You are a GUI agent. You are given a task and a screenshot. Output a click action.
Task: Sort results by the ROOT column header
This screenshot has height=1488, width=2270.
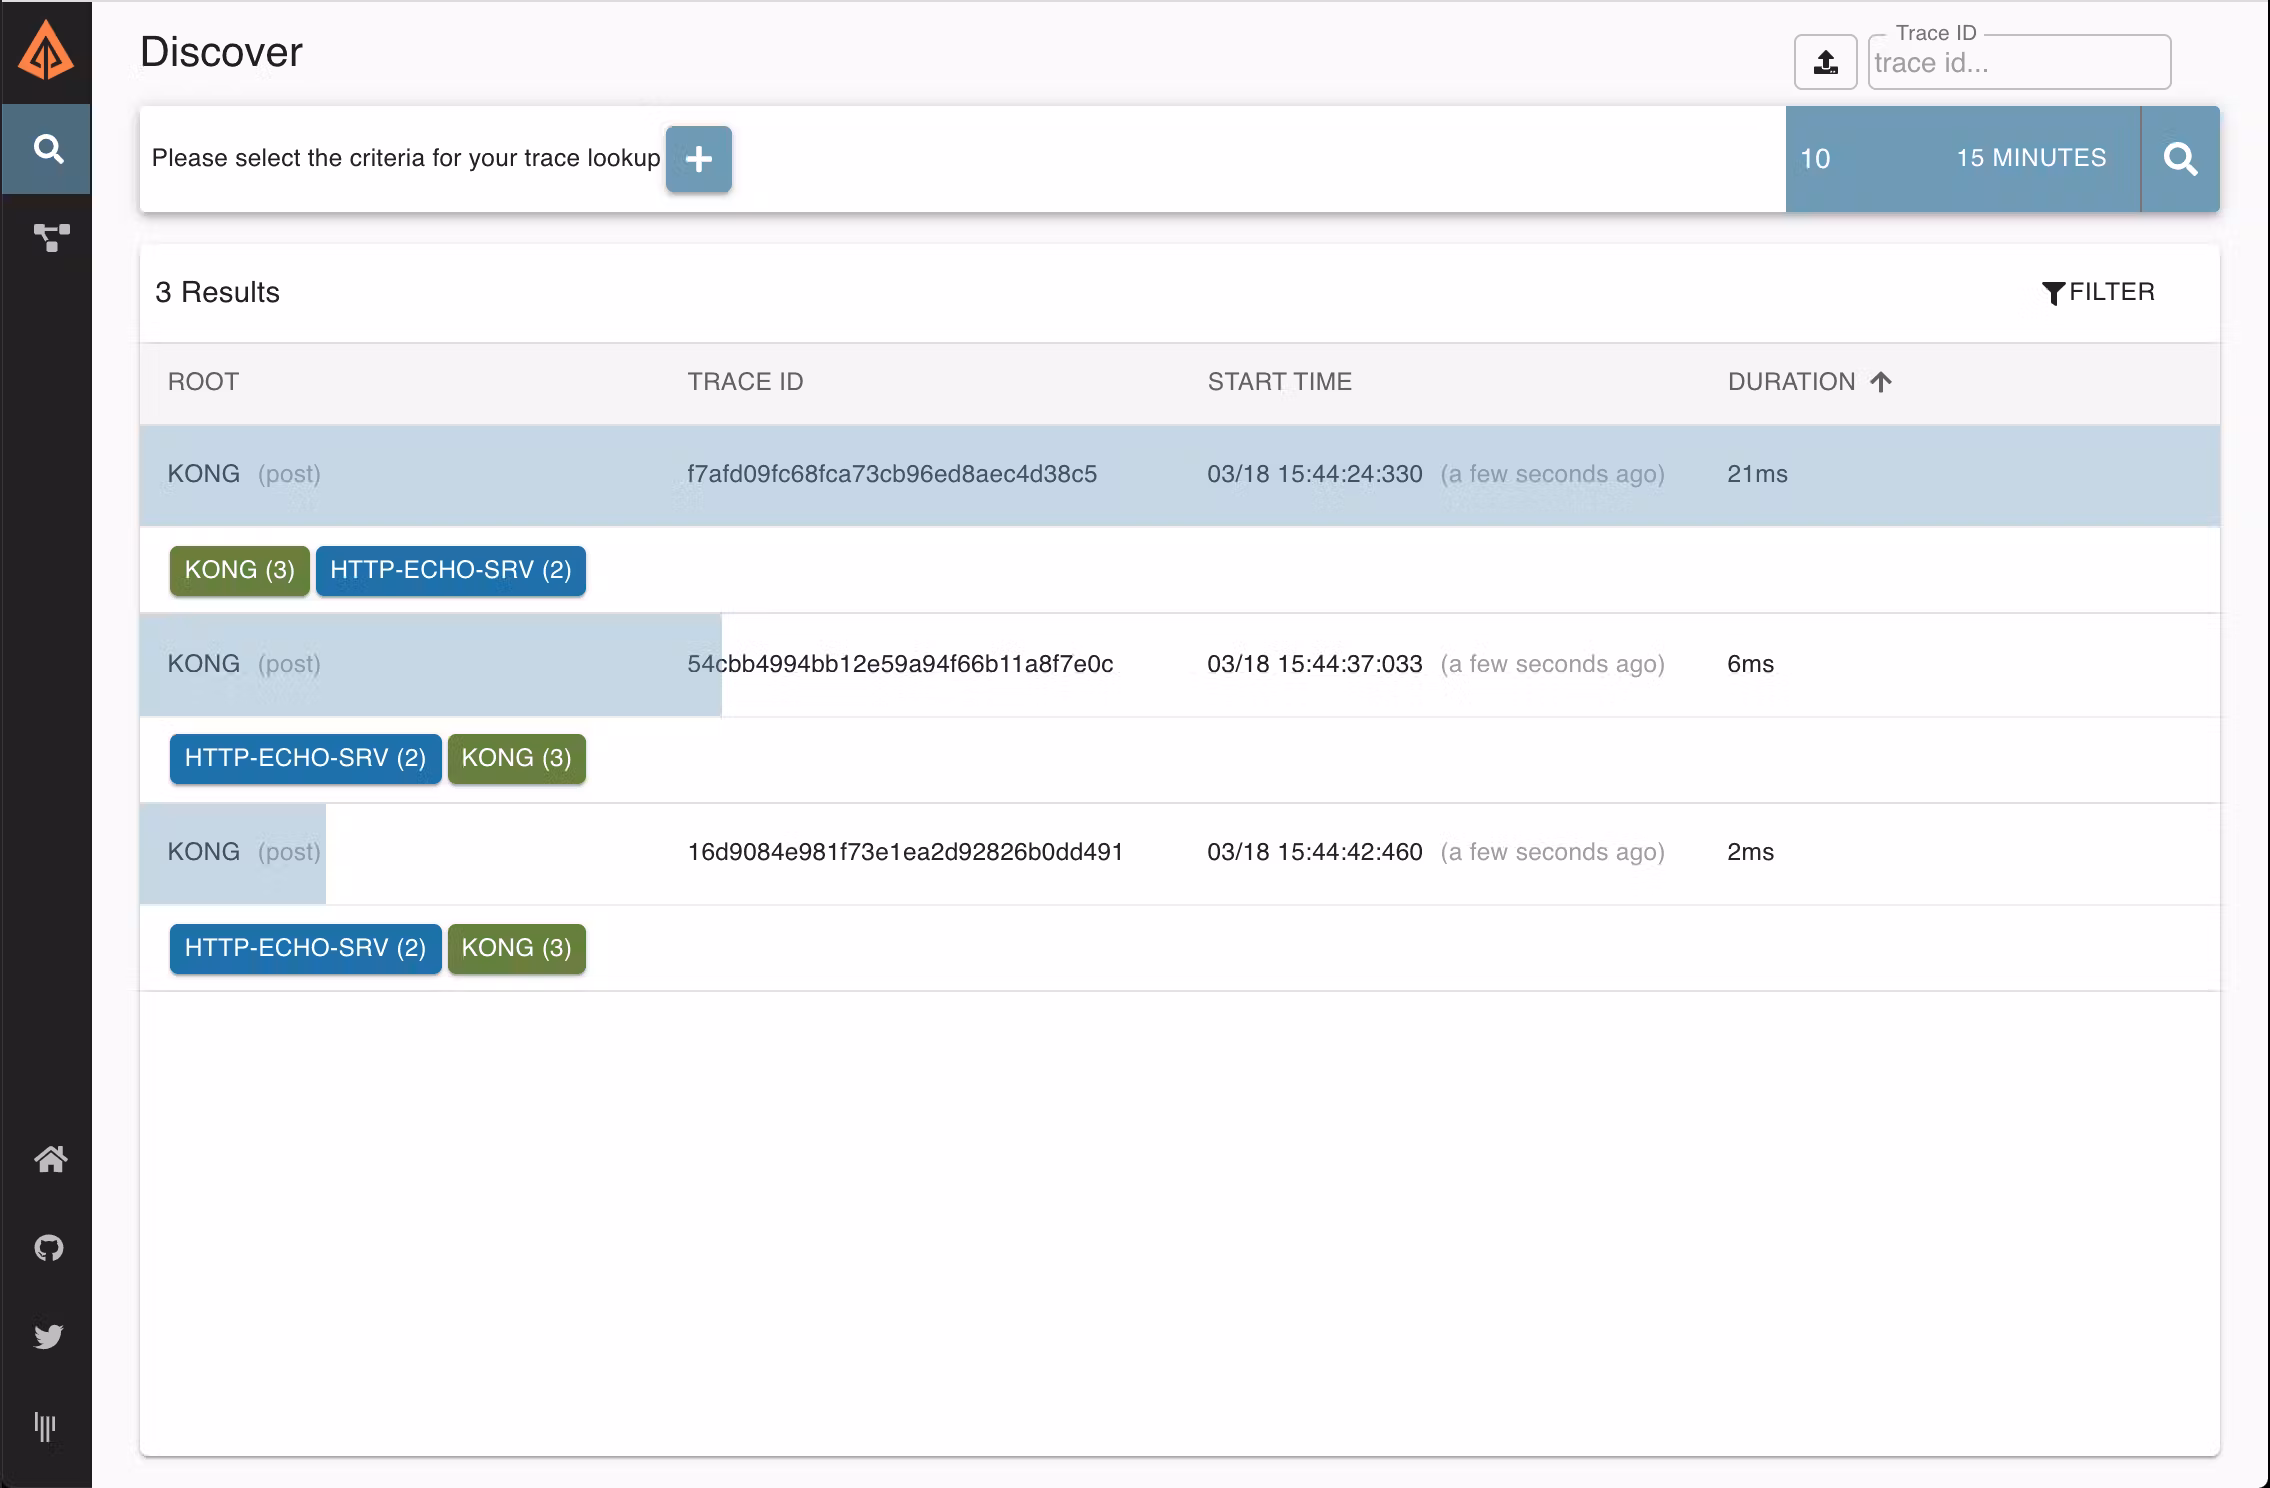point(203,382)
